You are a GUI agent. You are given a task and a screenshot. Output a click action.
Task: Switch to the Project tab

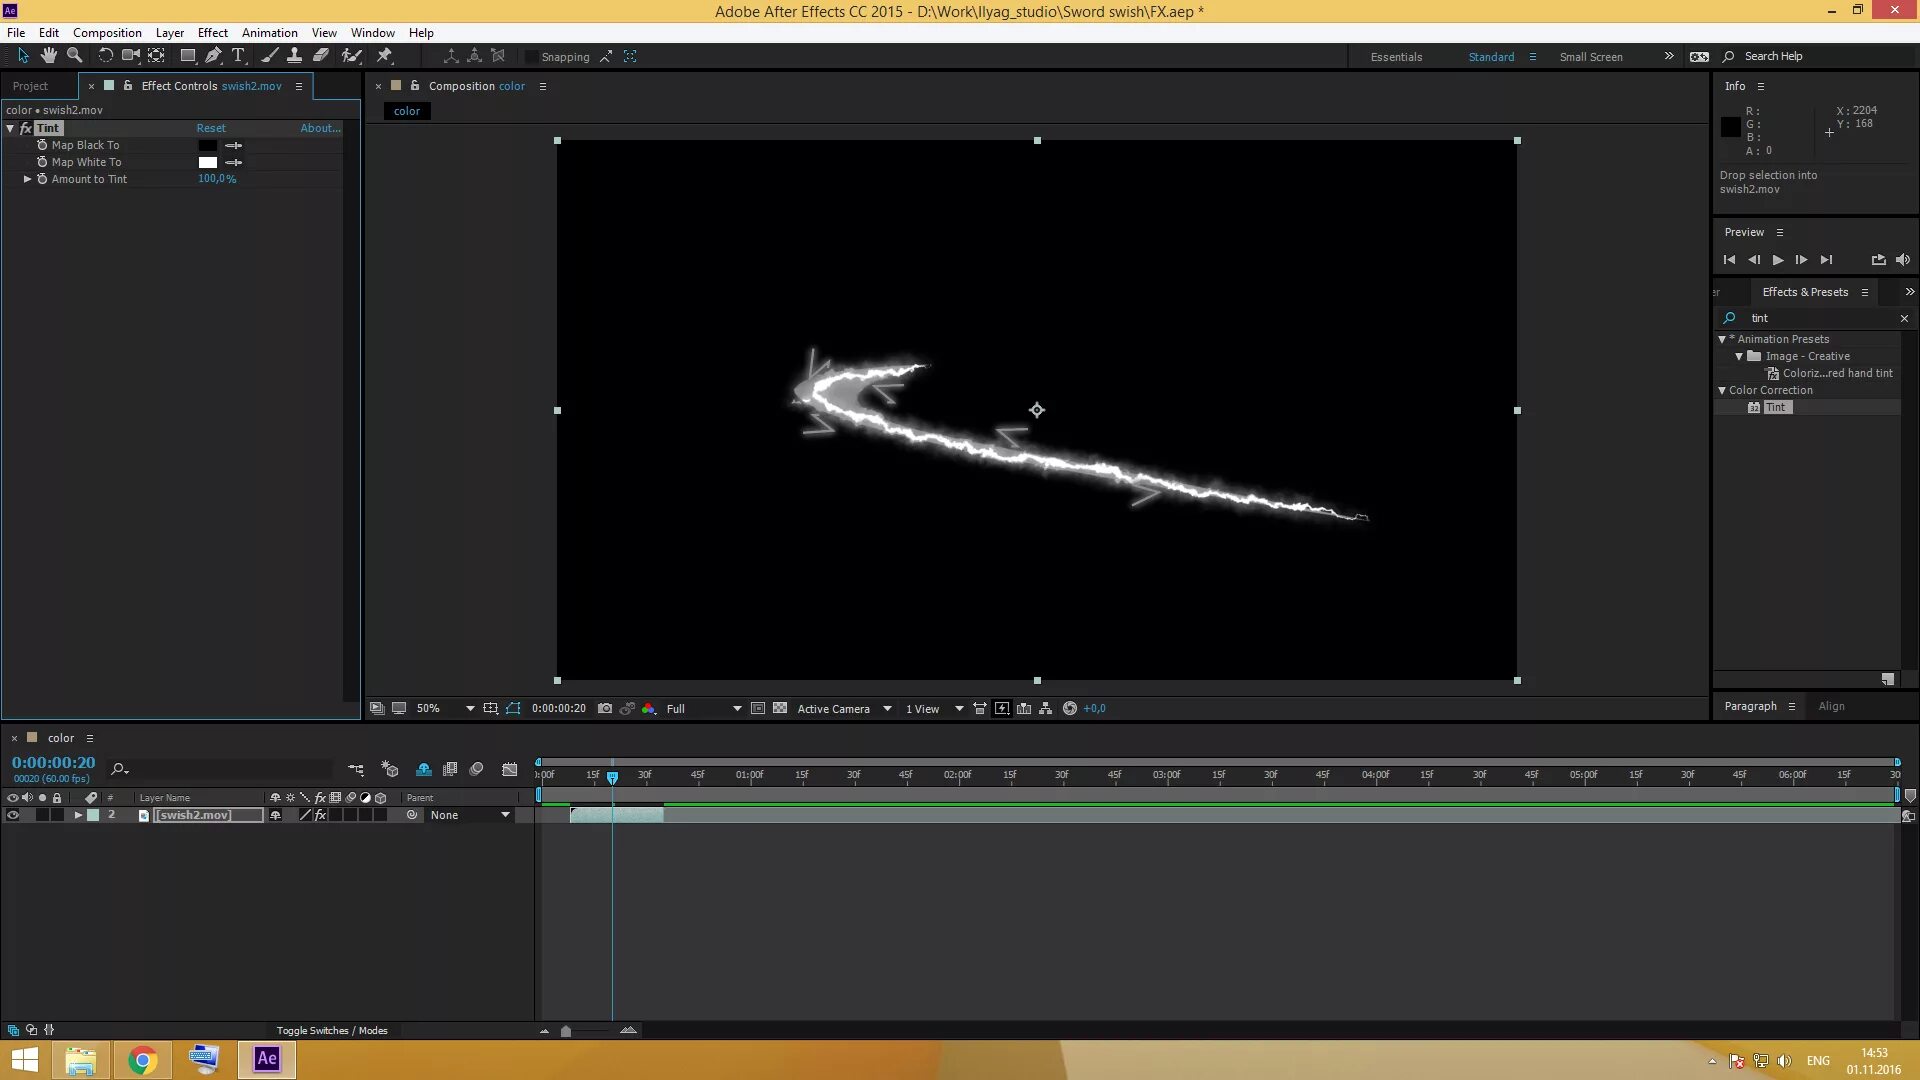point(30,86)
